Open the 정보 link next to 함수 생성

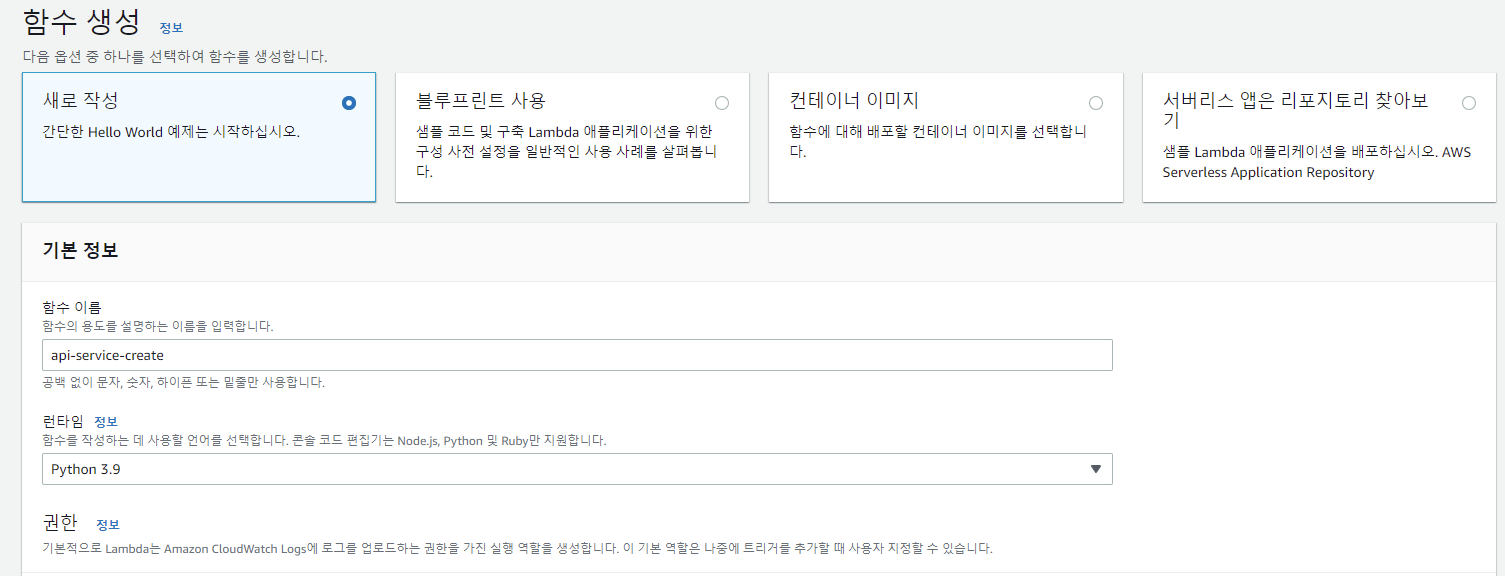click(x=171, y=28)
